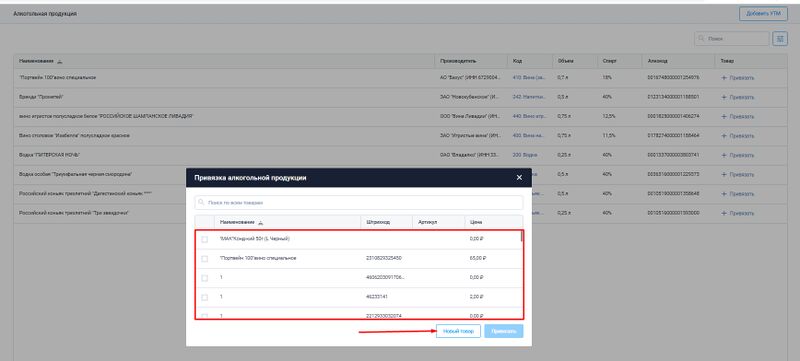The width and height of the screenshot is (800, 361).
Task: Select barcode 2310829325450 cell
Action: pyautogui.click(x=384, y=258)
